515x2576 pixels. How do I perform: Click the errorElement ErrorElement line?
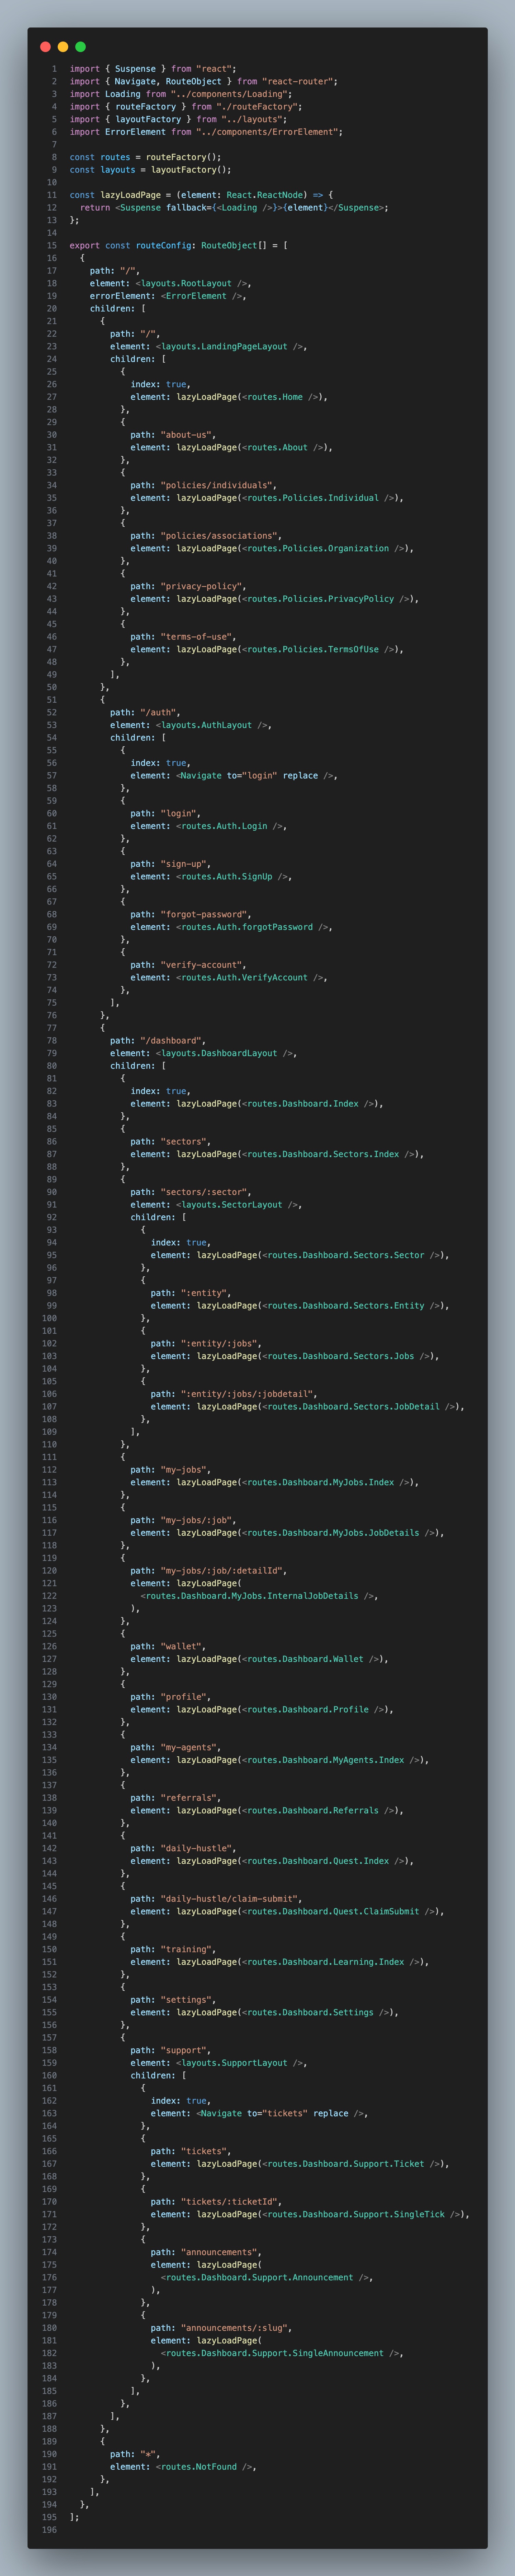click(168, 296)
